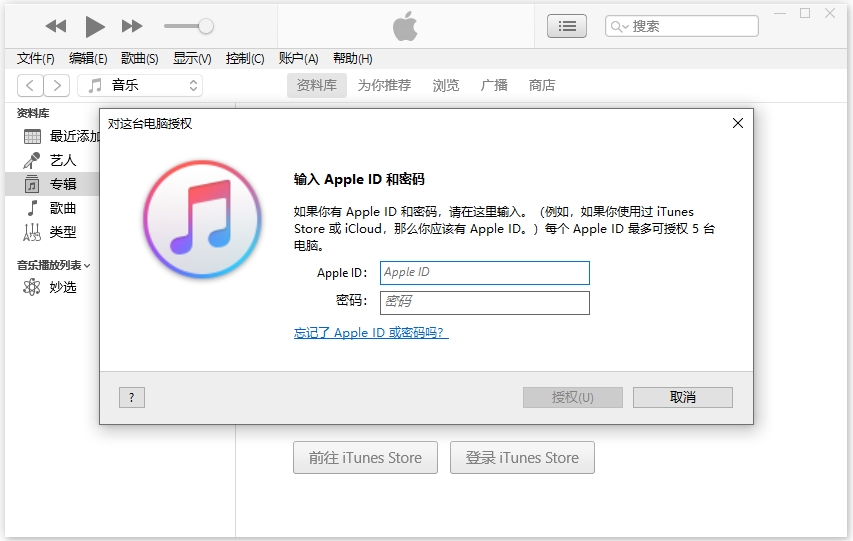Start playback with the play button
This screenshot has height=541, width=853.
(x=95, y=26)
